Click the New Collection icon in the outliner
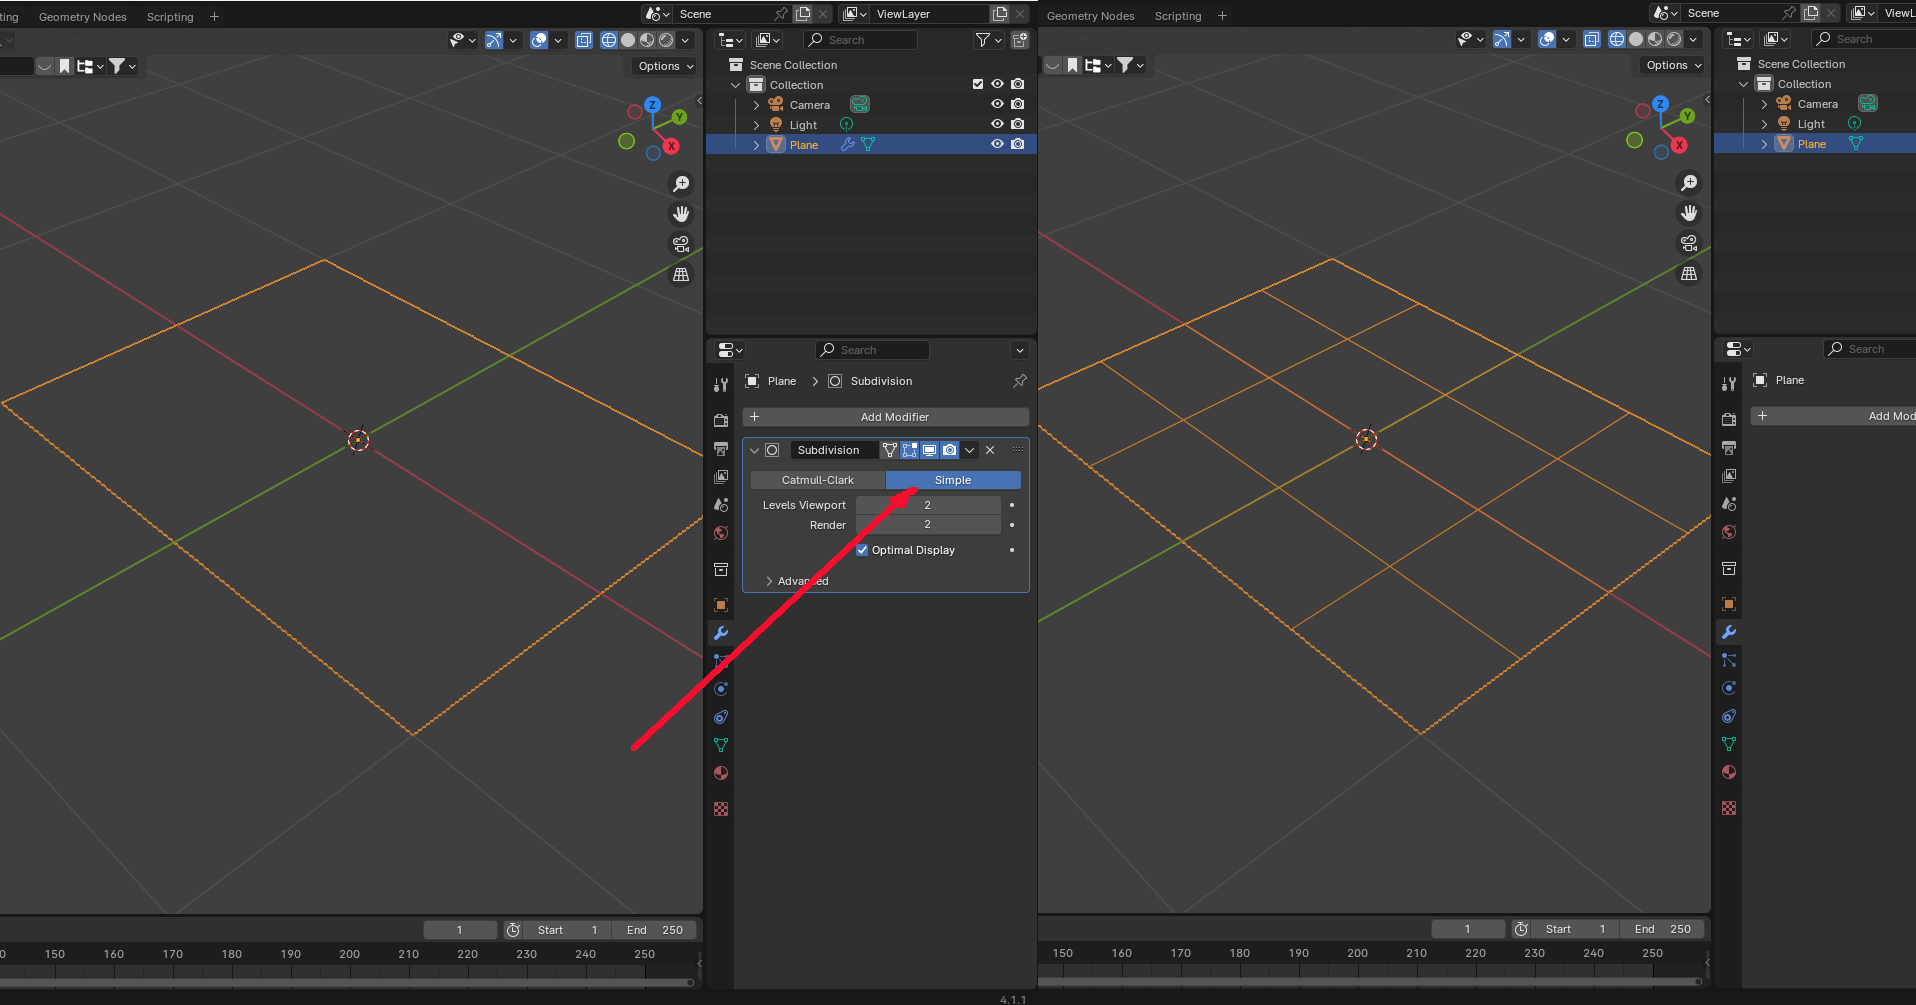This screenshot has width=1916, height=1005. tap(1019, 40)
